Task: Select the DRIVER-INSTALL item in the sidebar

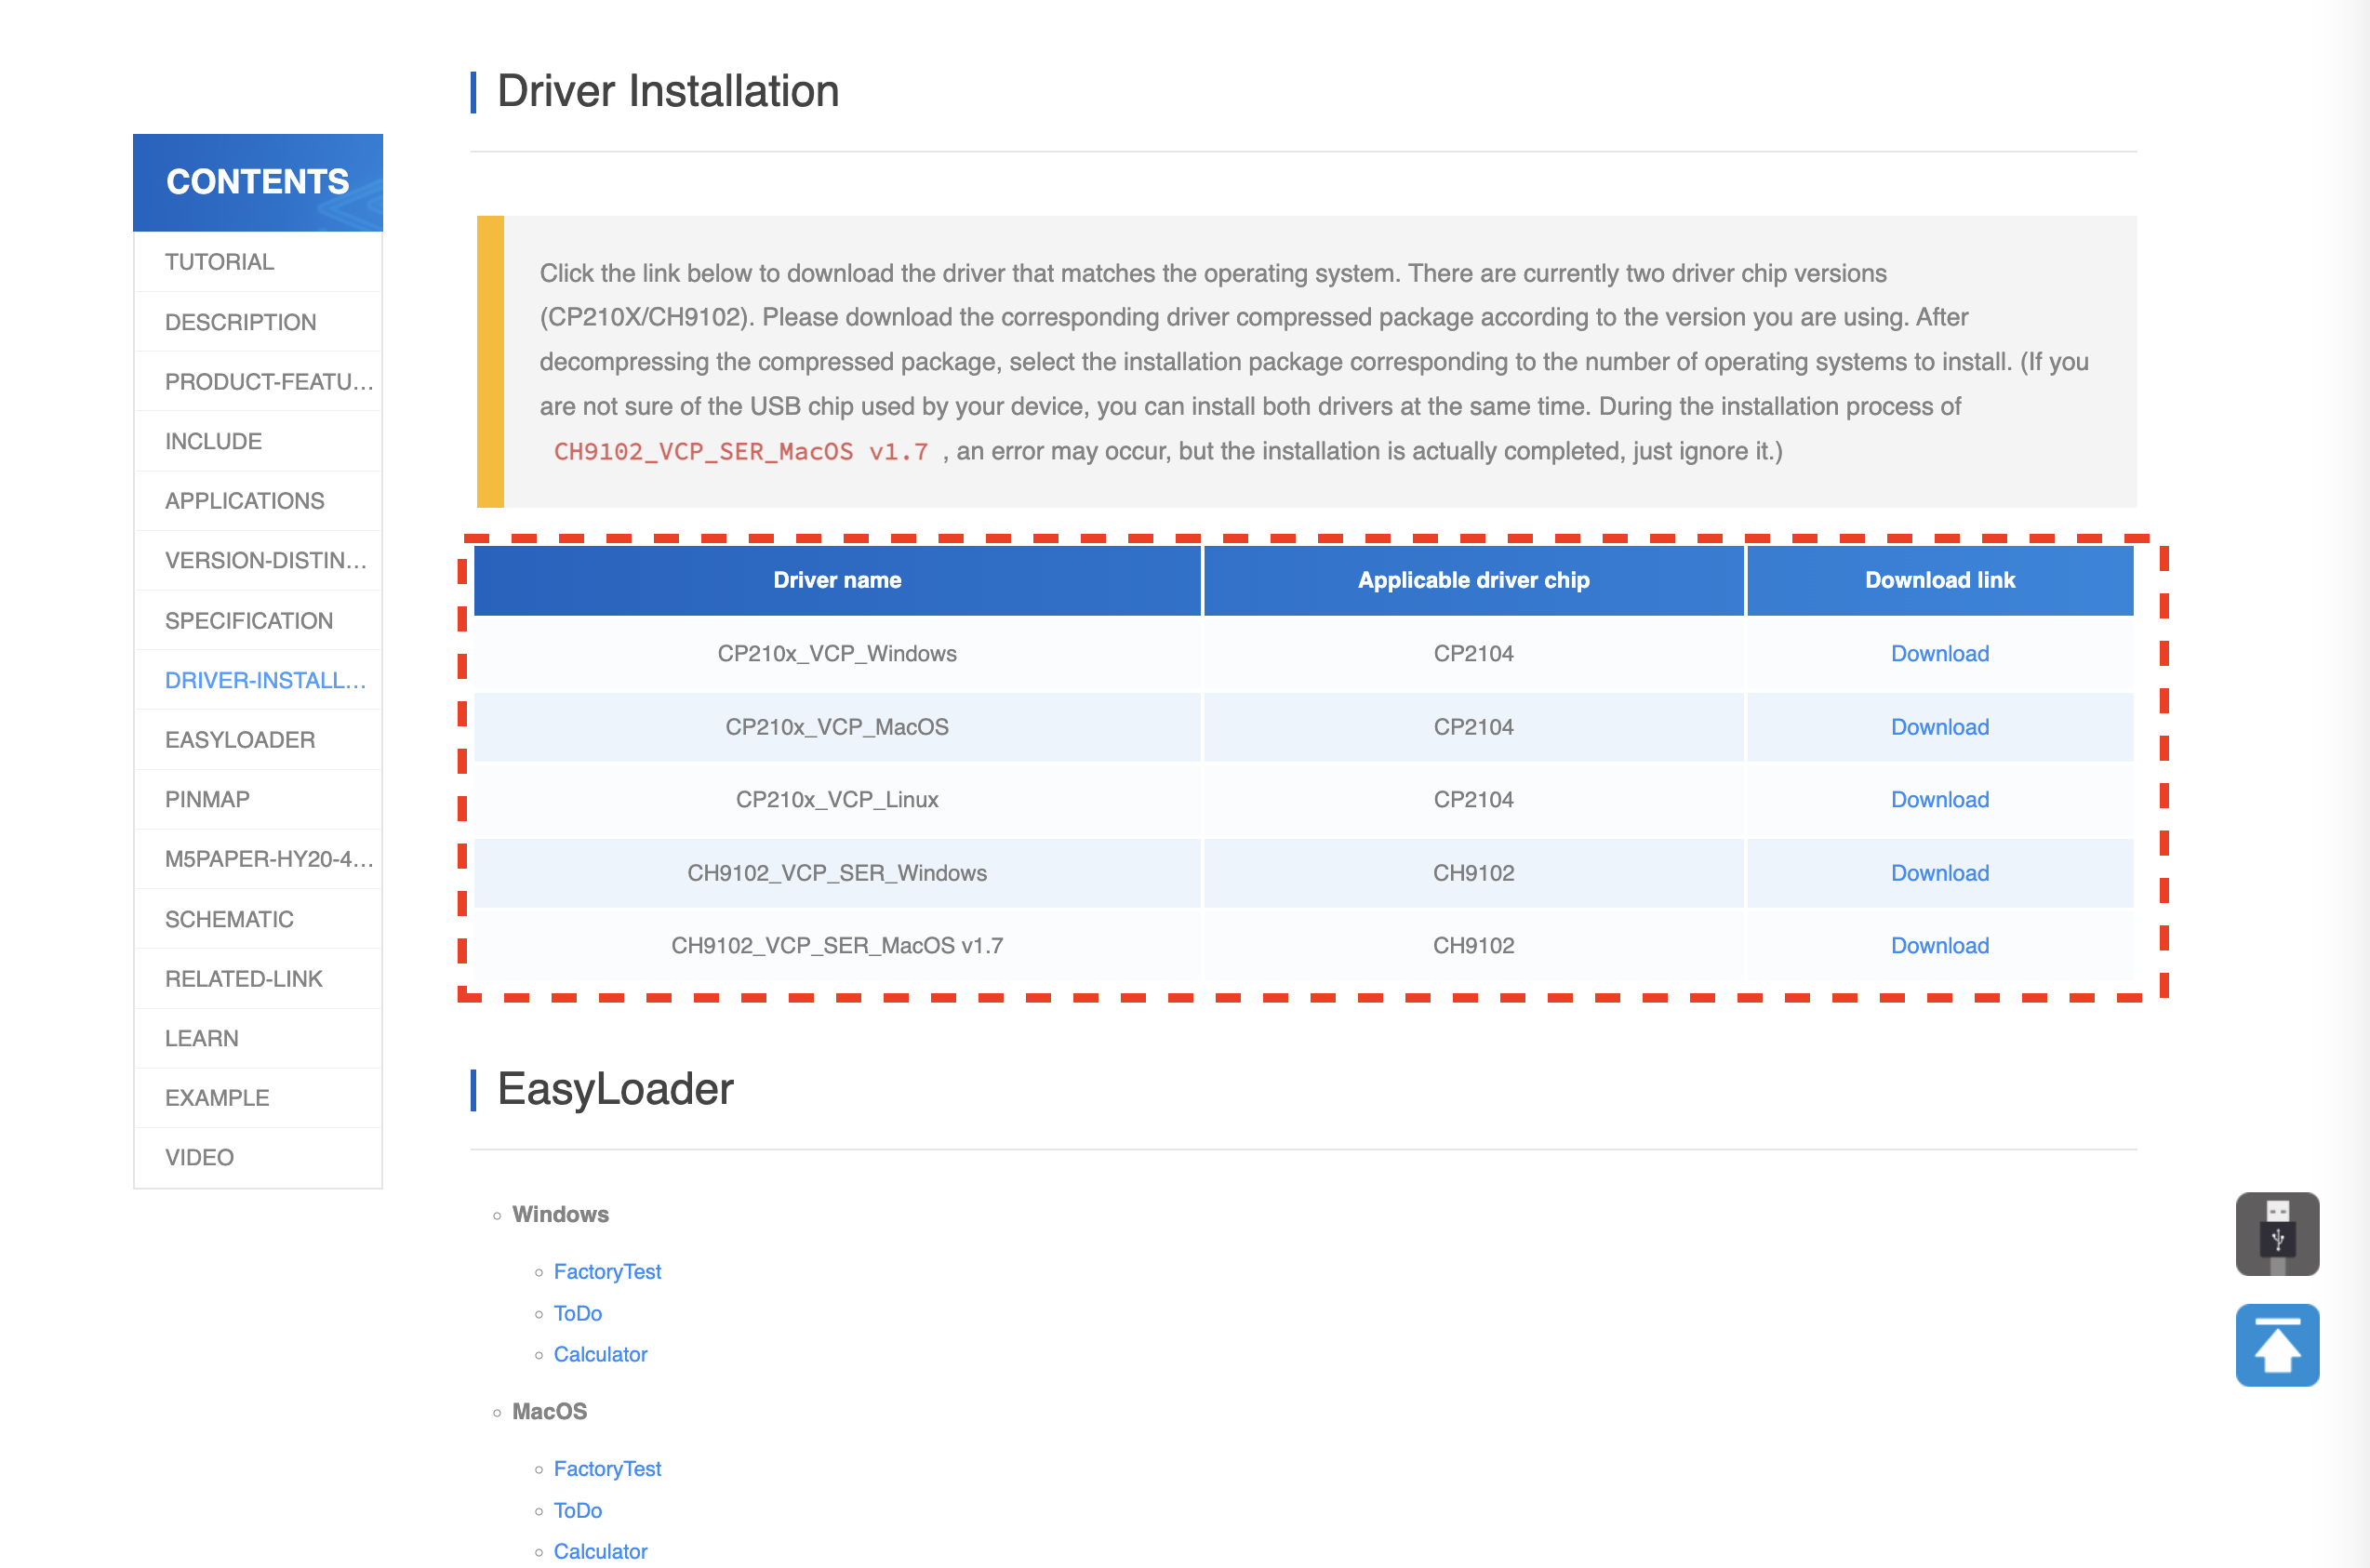Action: tap(264, 680)
